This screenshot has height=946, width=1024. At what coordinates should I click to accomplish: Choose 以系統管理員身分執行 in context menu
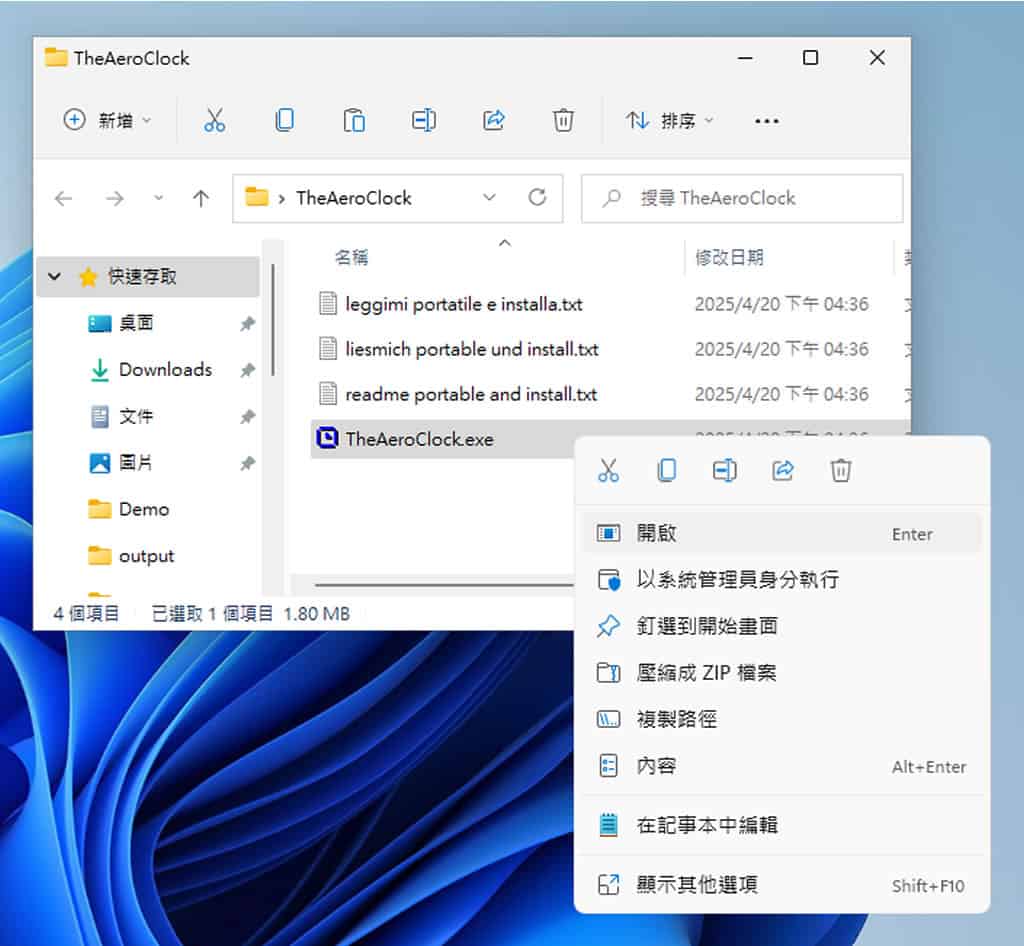782,580
